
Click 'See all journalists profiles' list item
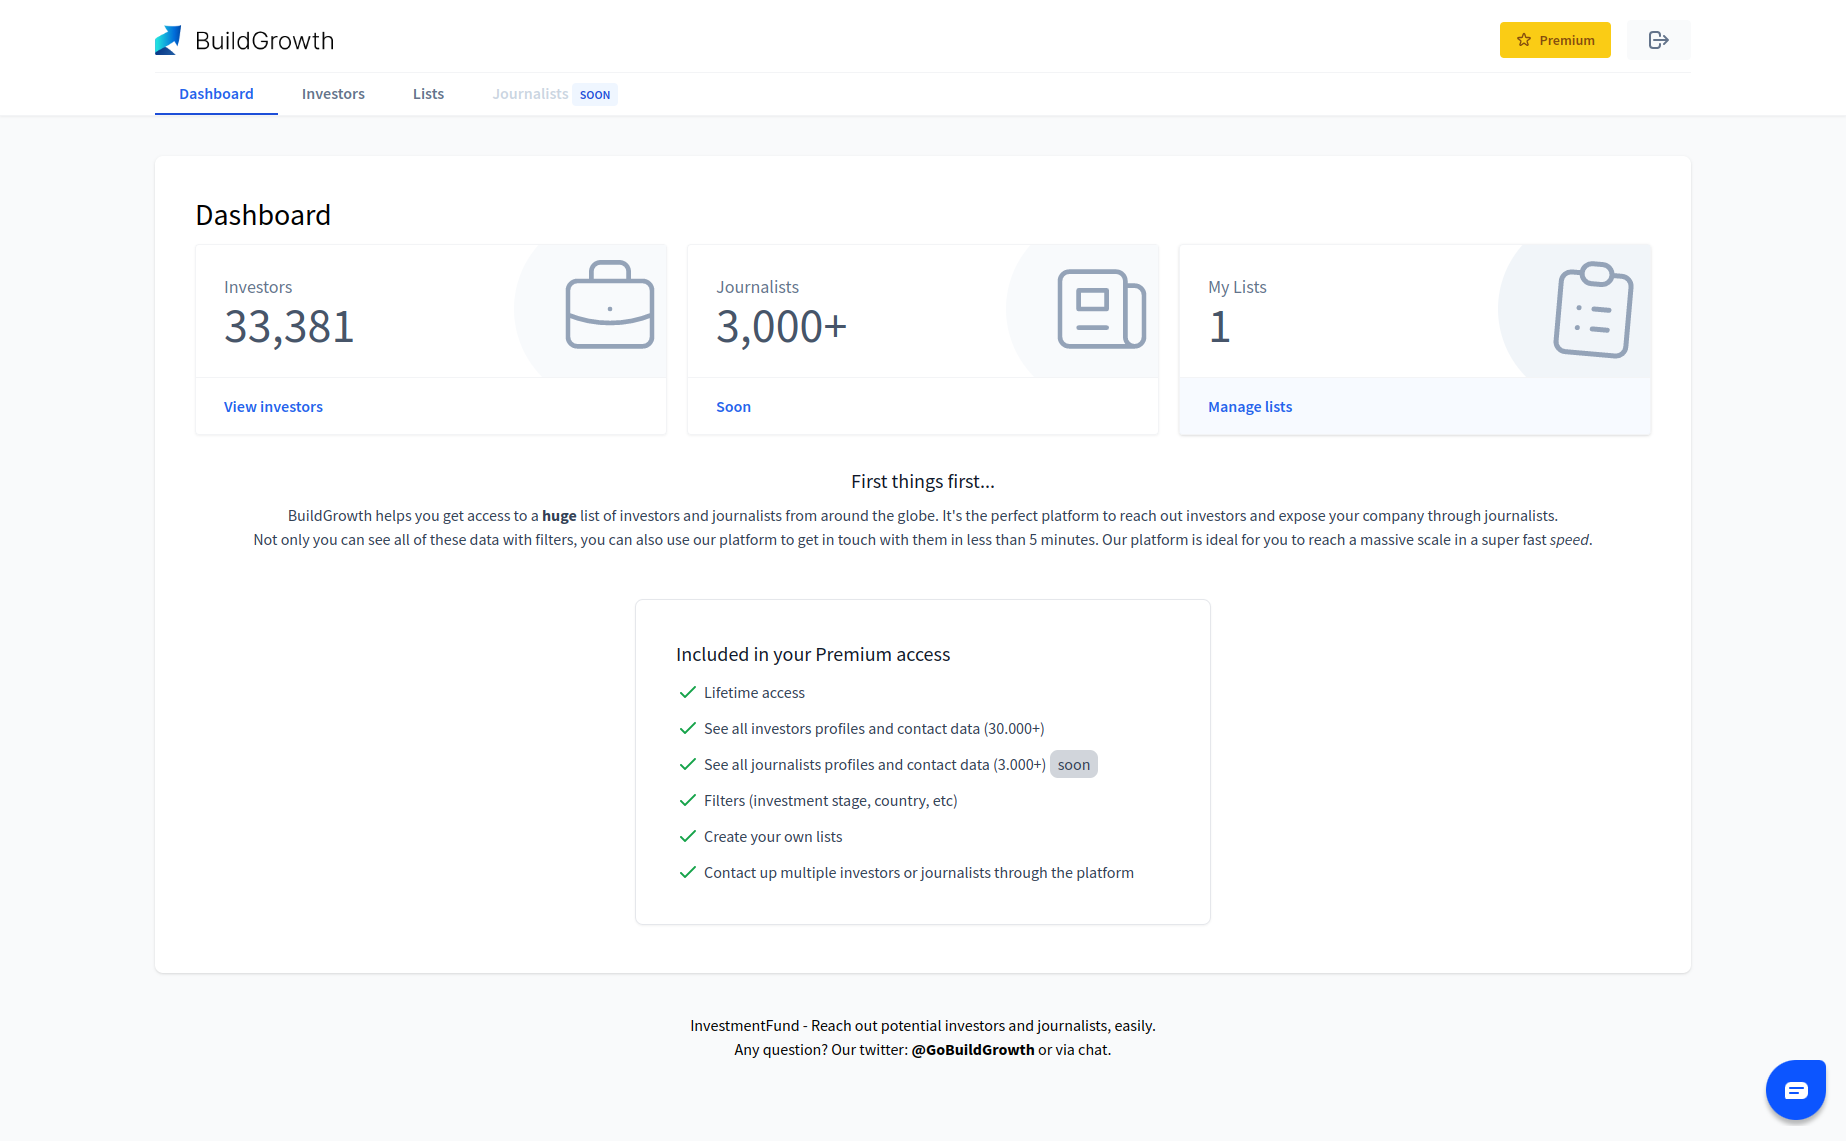[875, 765]
